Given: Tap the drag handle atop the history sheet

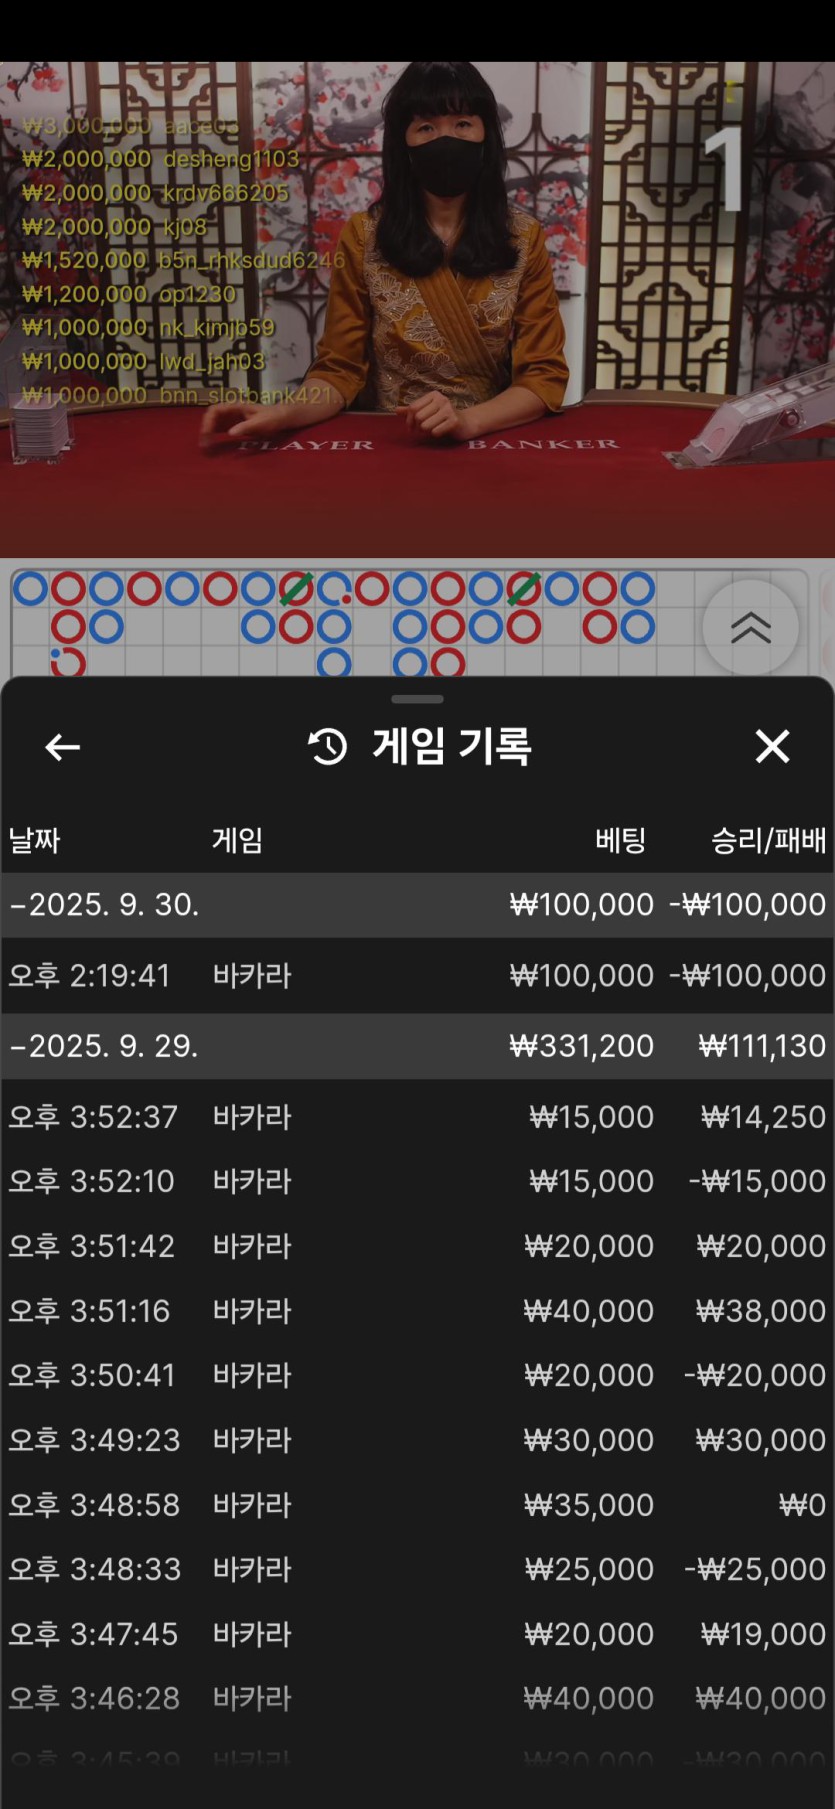Looking at the screenshot, I should 417,699.
